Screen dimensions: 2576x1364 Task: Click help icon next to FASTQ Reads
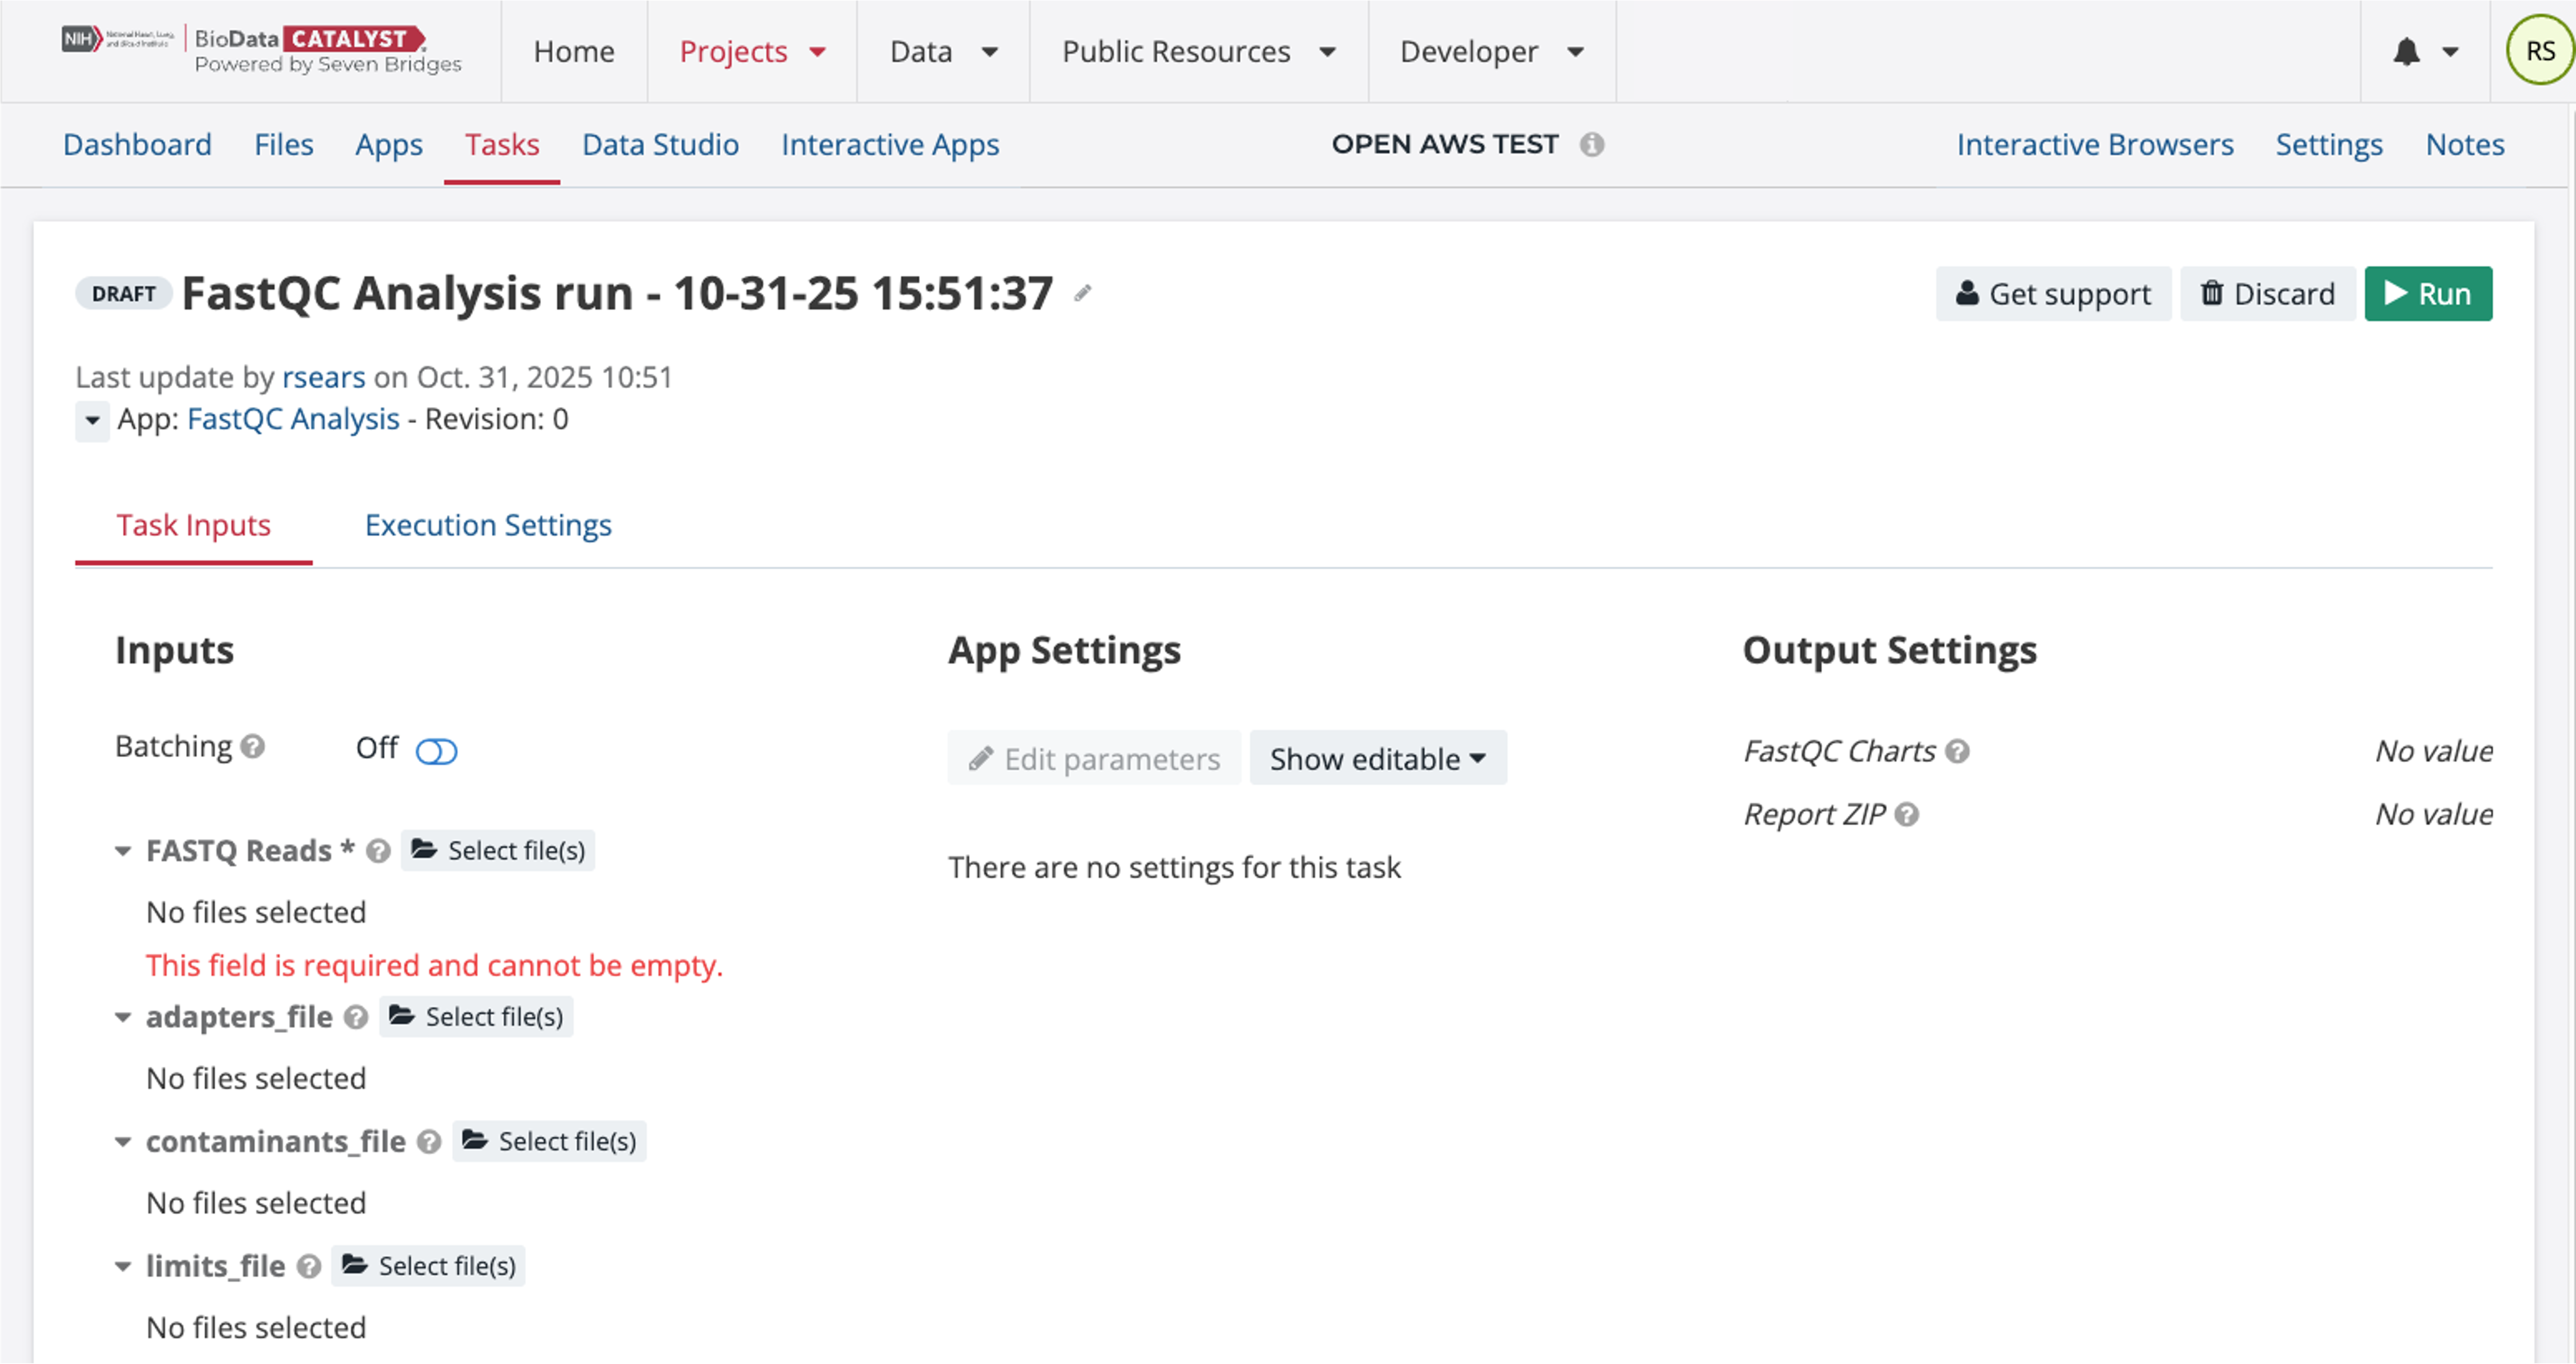tap(378, 851)
